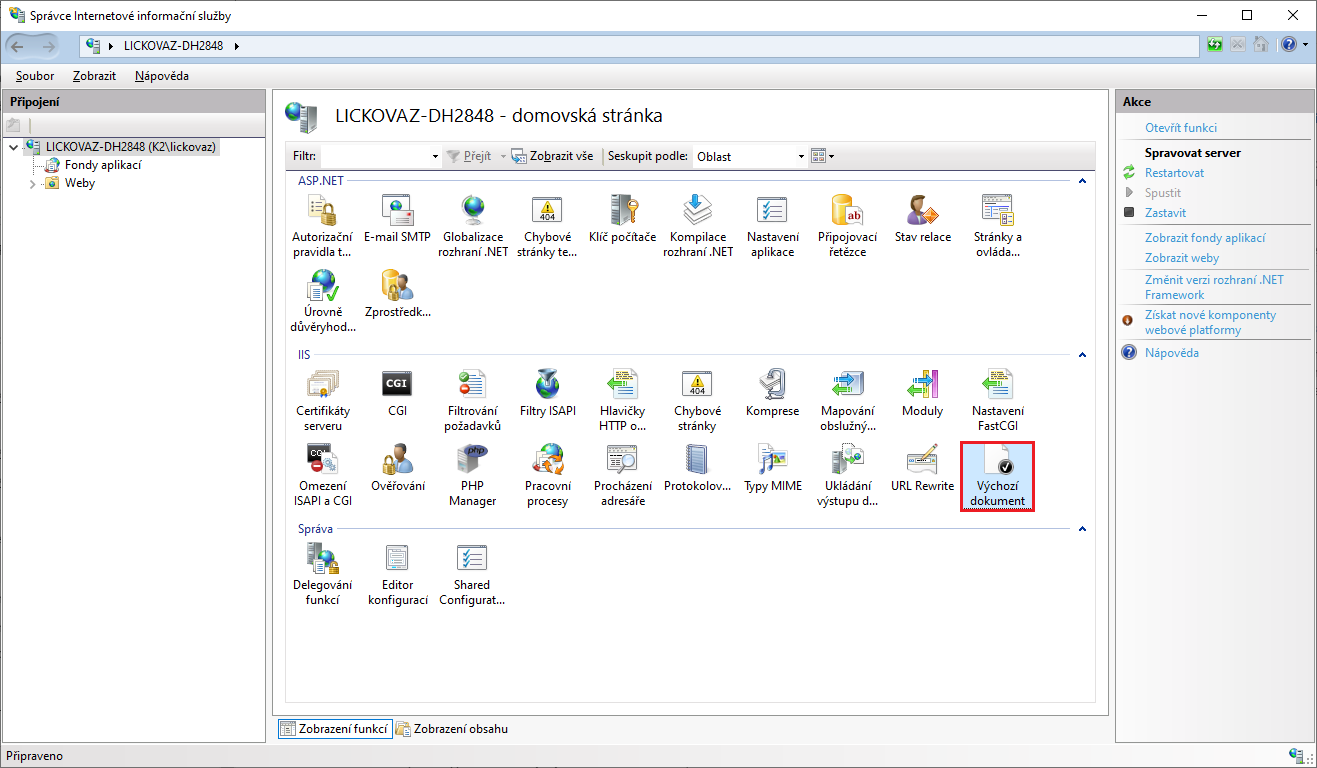Switch to Zobrazení funkcí tab
This screenshot has width=1317, height=768.
(x=334, y=729)
